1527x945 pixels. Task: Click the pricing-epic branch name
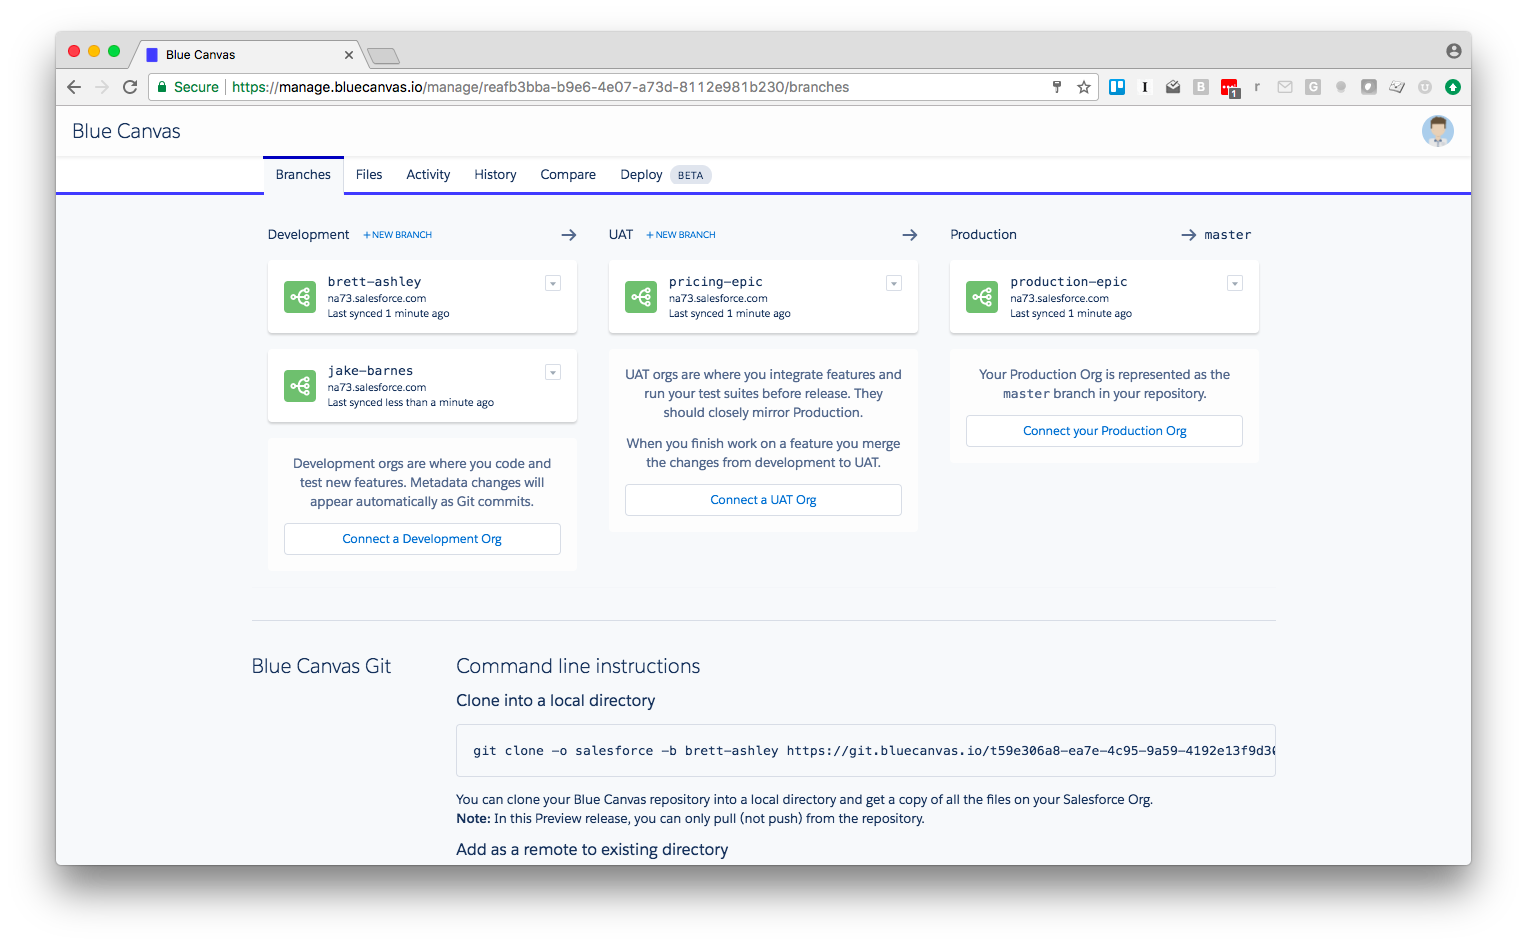click(716, 282)
